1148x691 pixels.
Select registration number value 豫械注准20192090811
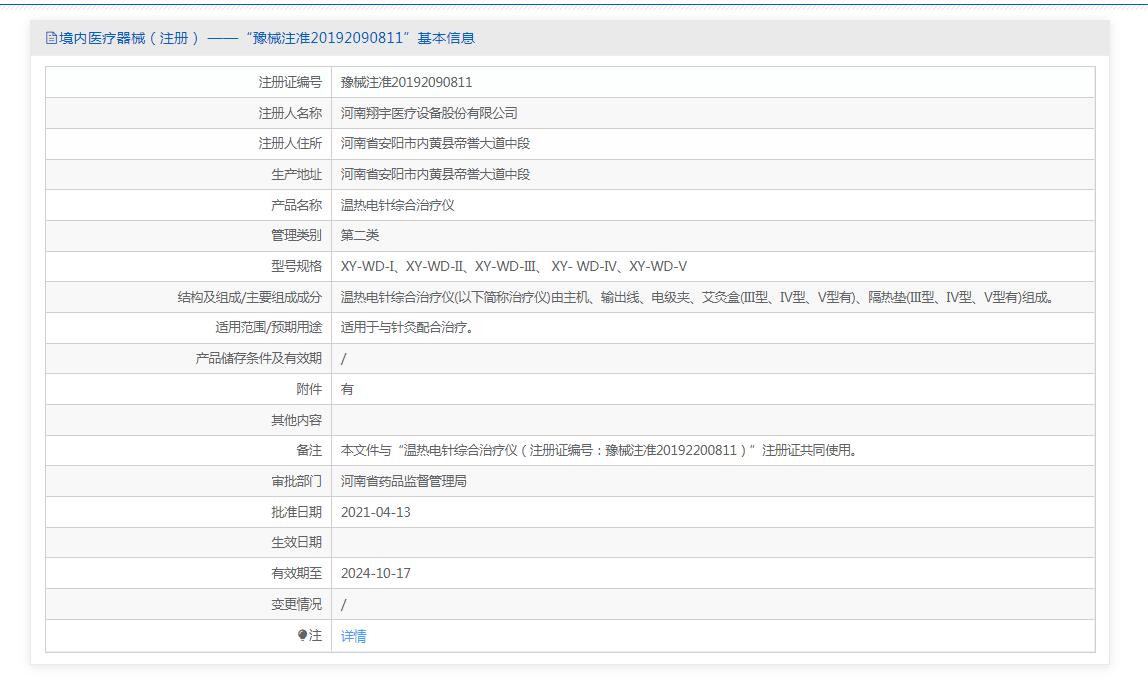tap(406, 82)
